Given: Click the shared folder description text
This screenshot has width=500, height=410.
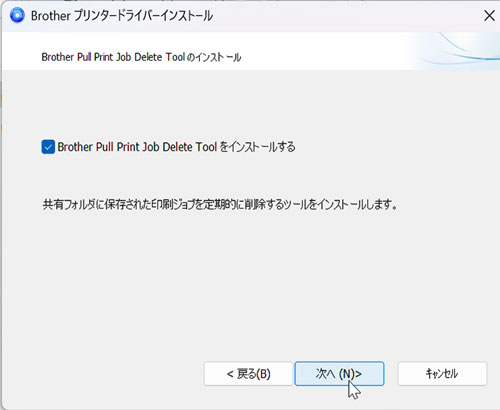Looking at the screenshot, I should coord(220,204).
